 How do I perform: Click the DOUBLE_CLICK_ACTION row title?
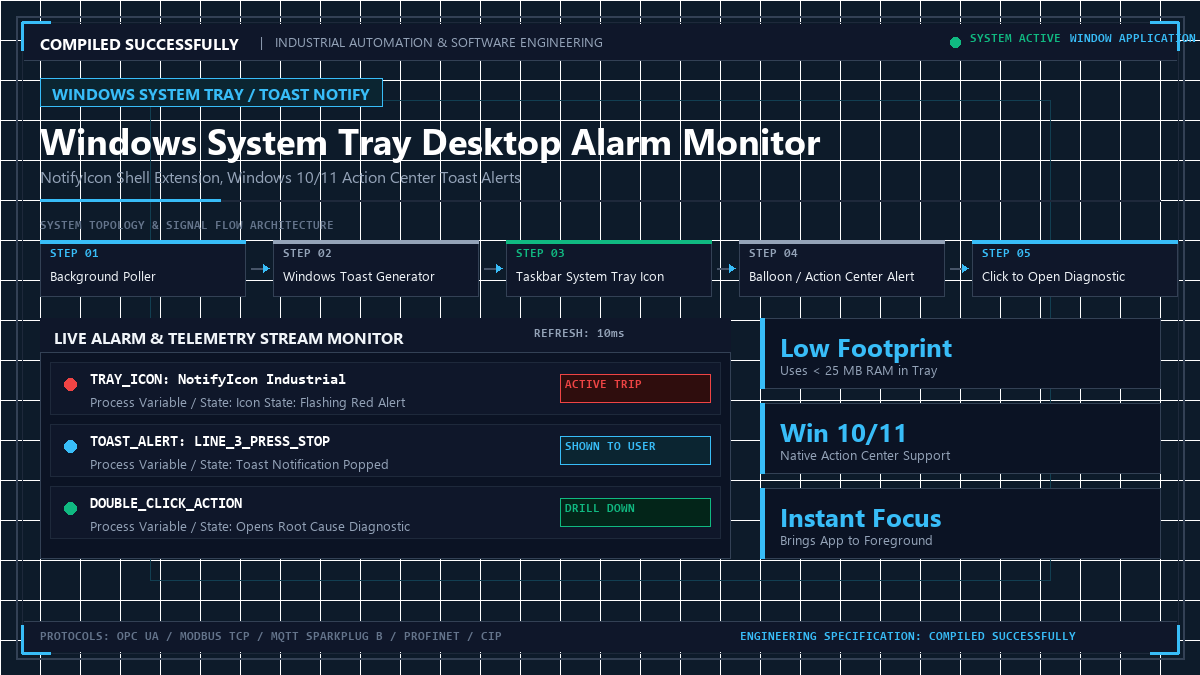166,504
